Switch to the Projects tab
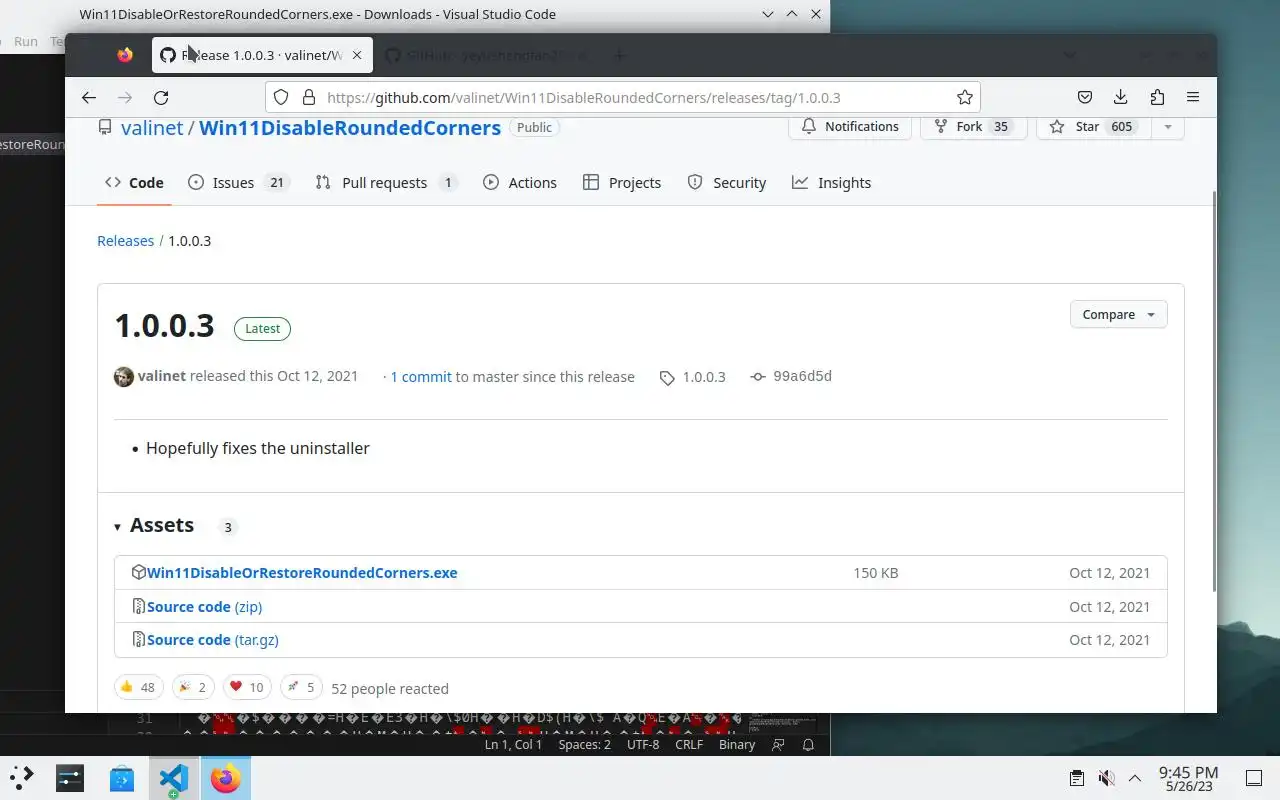Screen dimensions: 1280x800 [622, 183]
